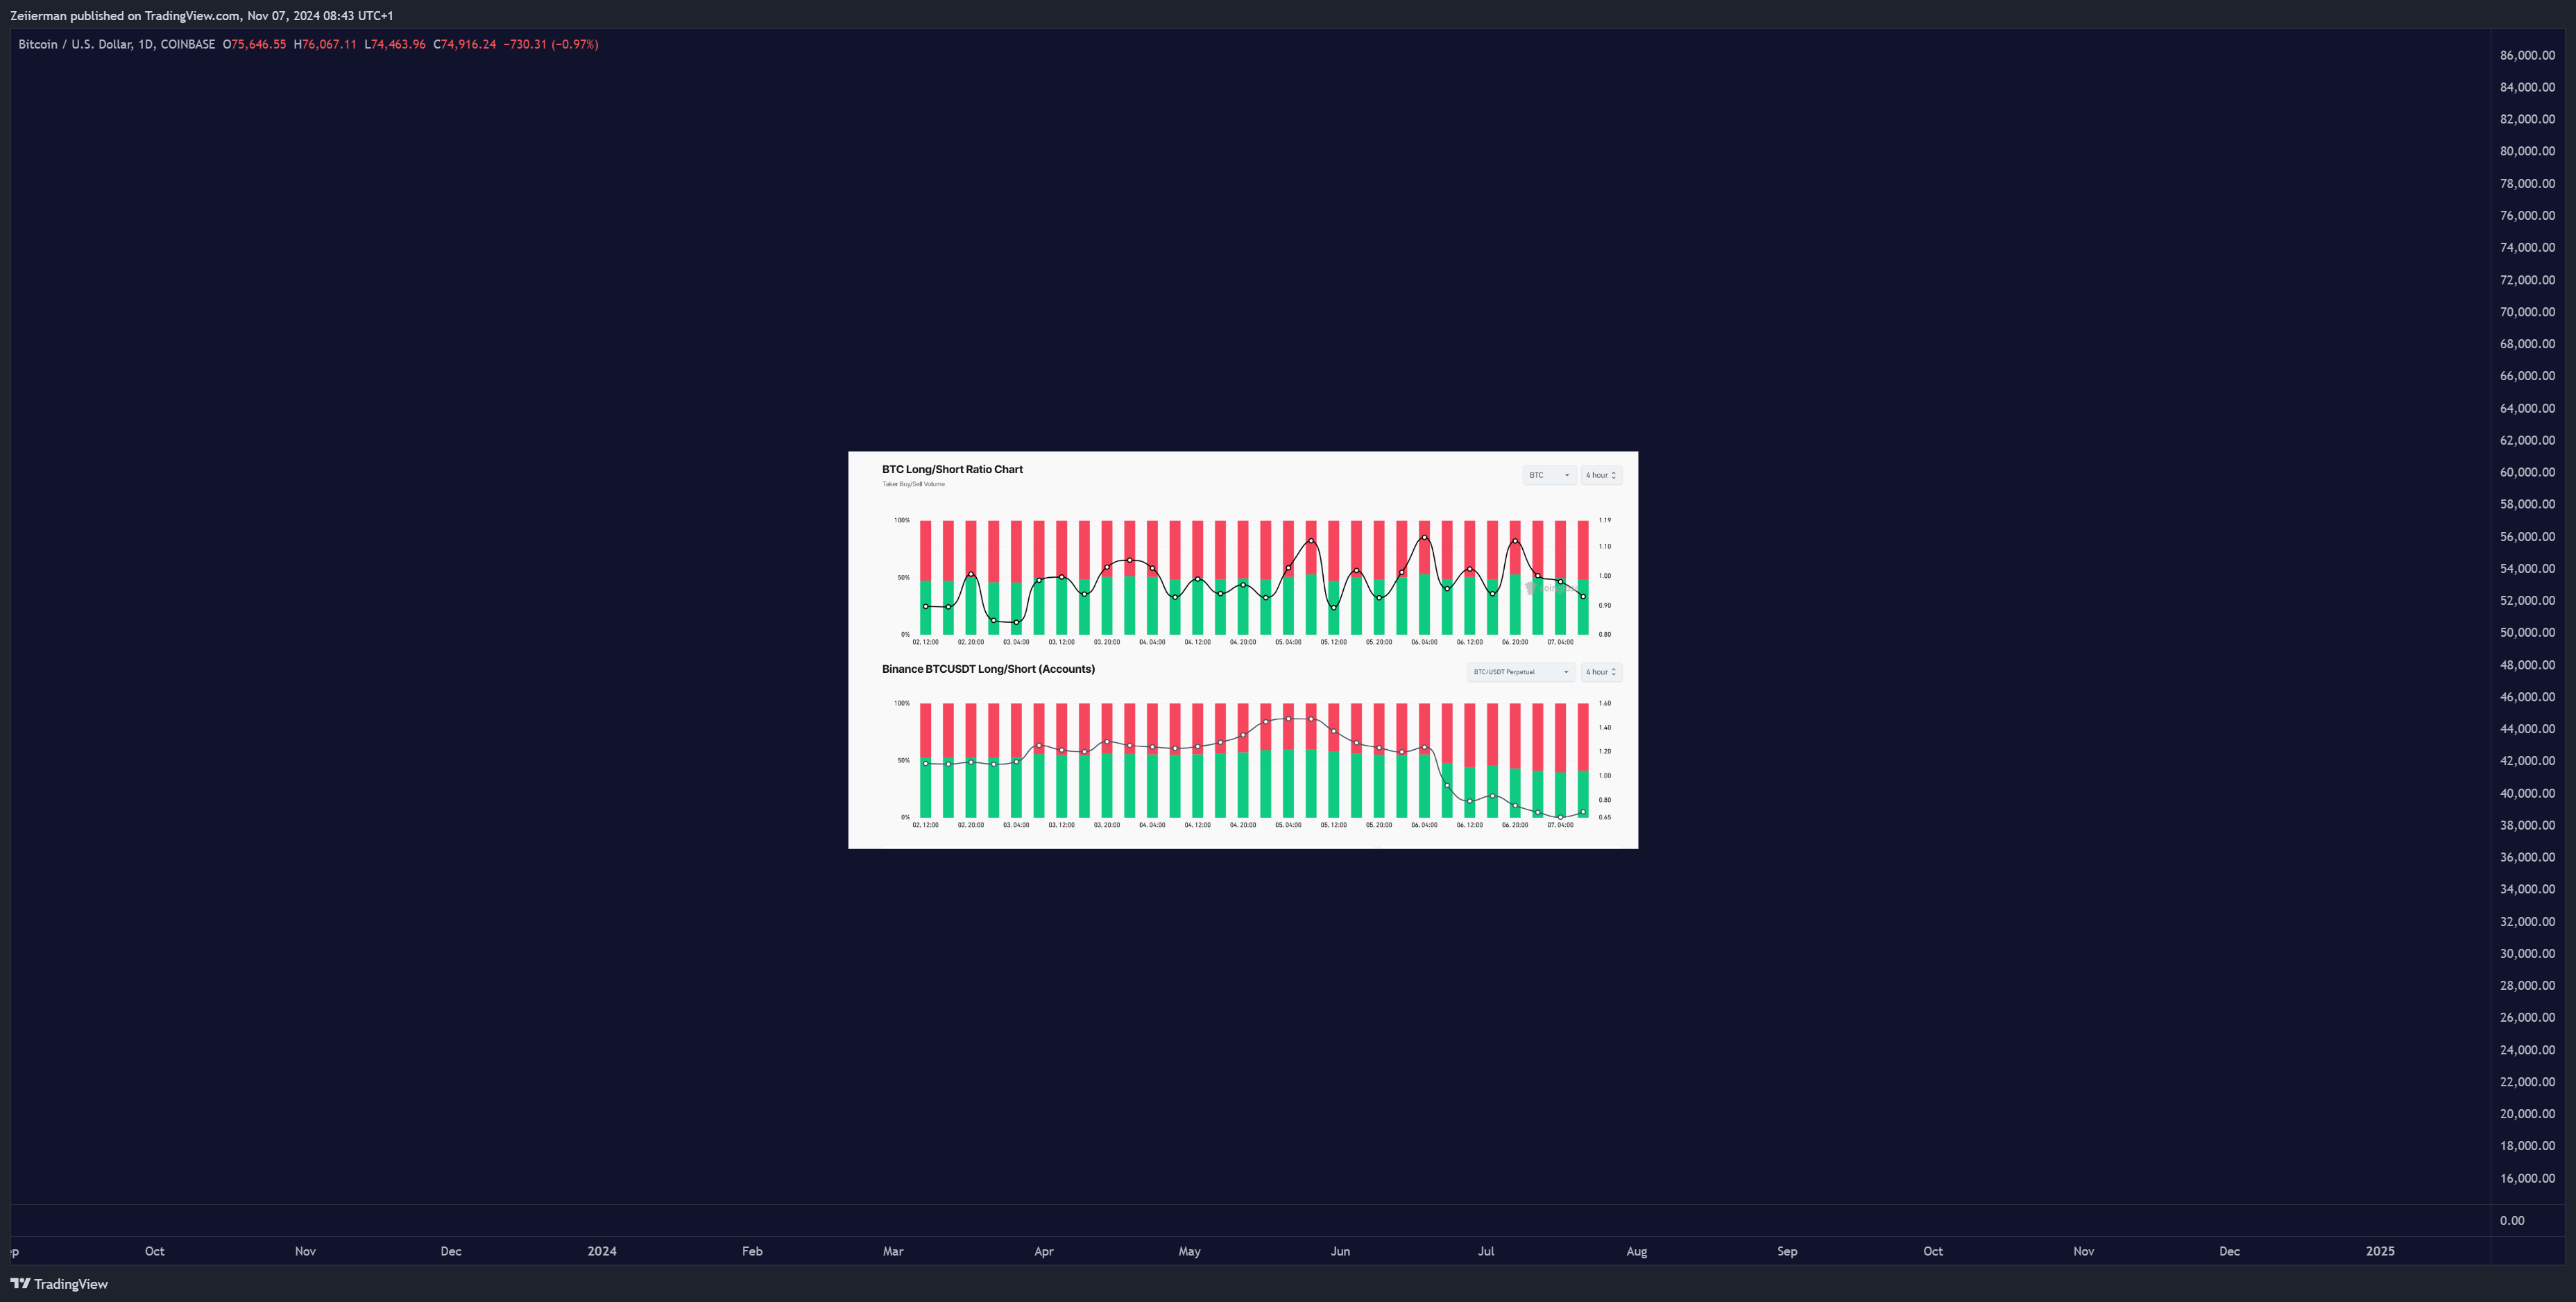Click '07, 04:00' label under Taker Buy/Sell chart
Screen dimensions: 2576x1302
click(1560, 642)
